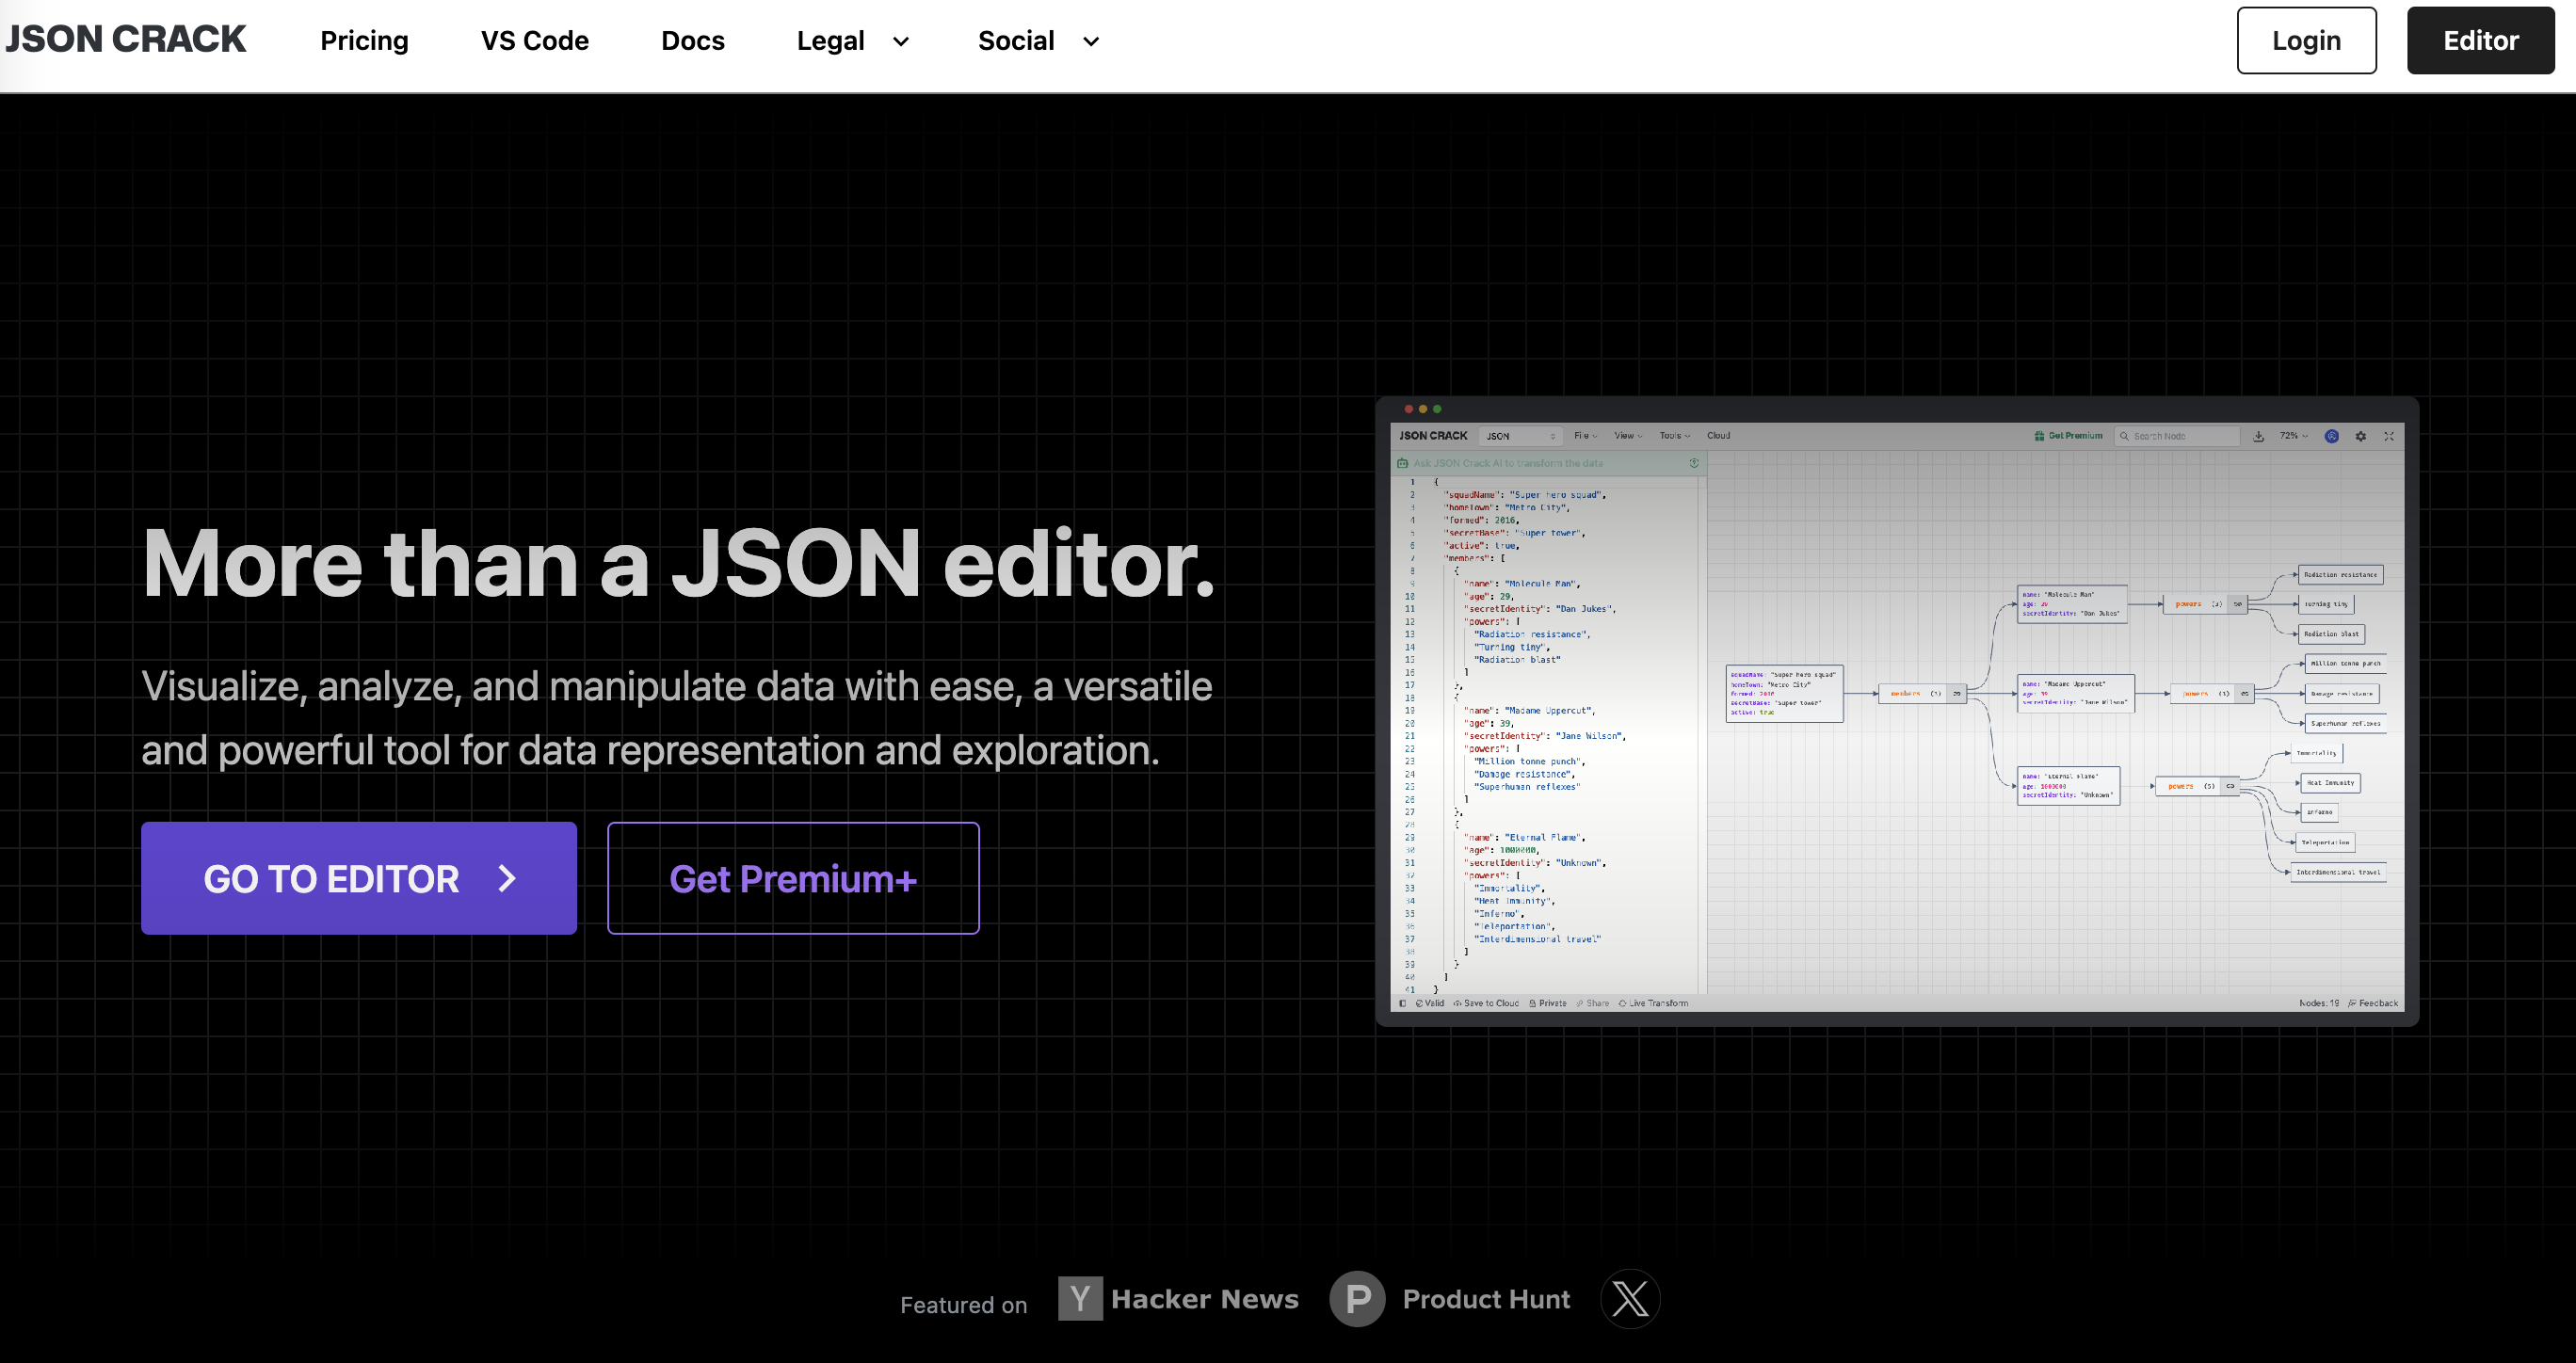Click the "More than a JSON editor." heading
Image resolution: width=2576 pixels, height=1363 pixels.
(x=678, y=563)
